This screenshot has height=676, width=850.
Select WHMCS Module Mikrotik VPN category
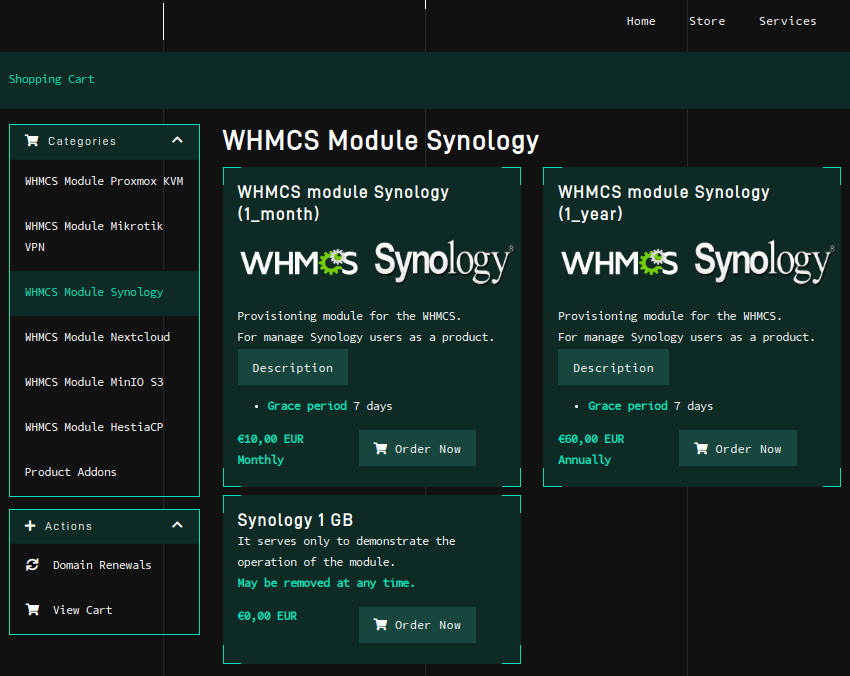click(104, 236)
